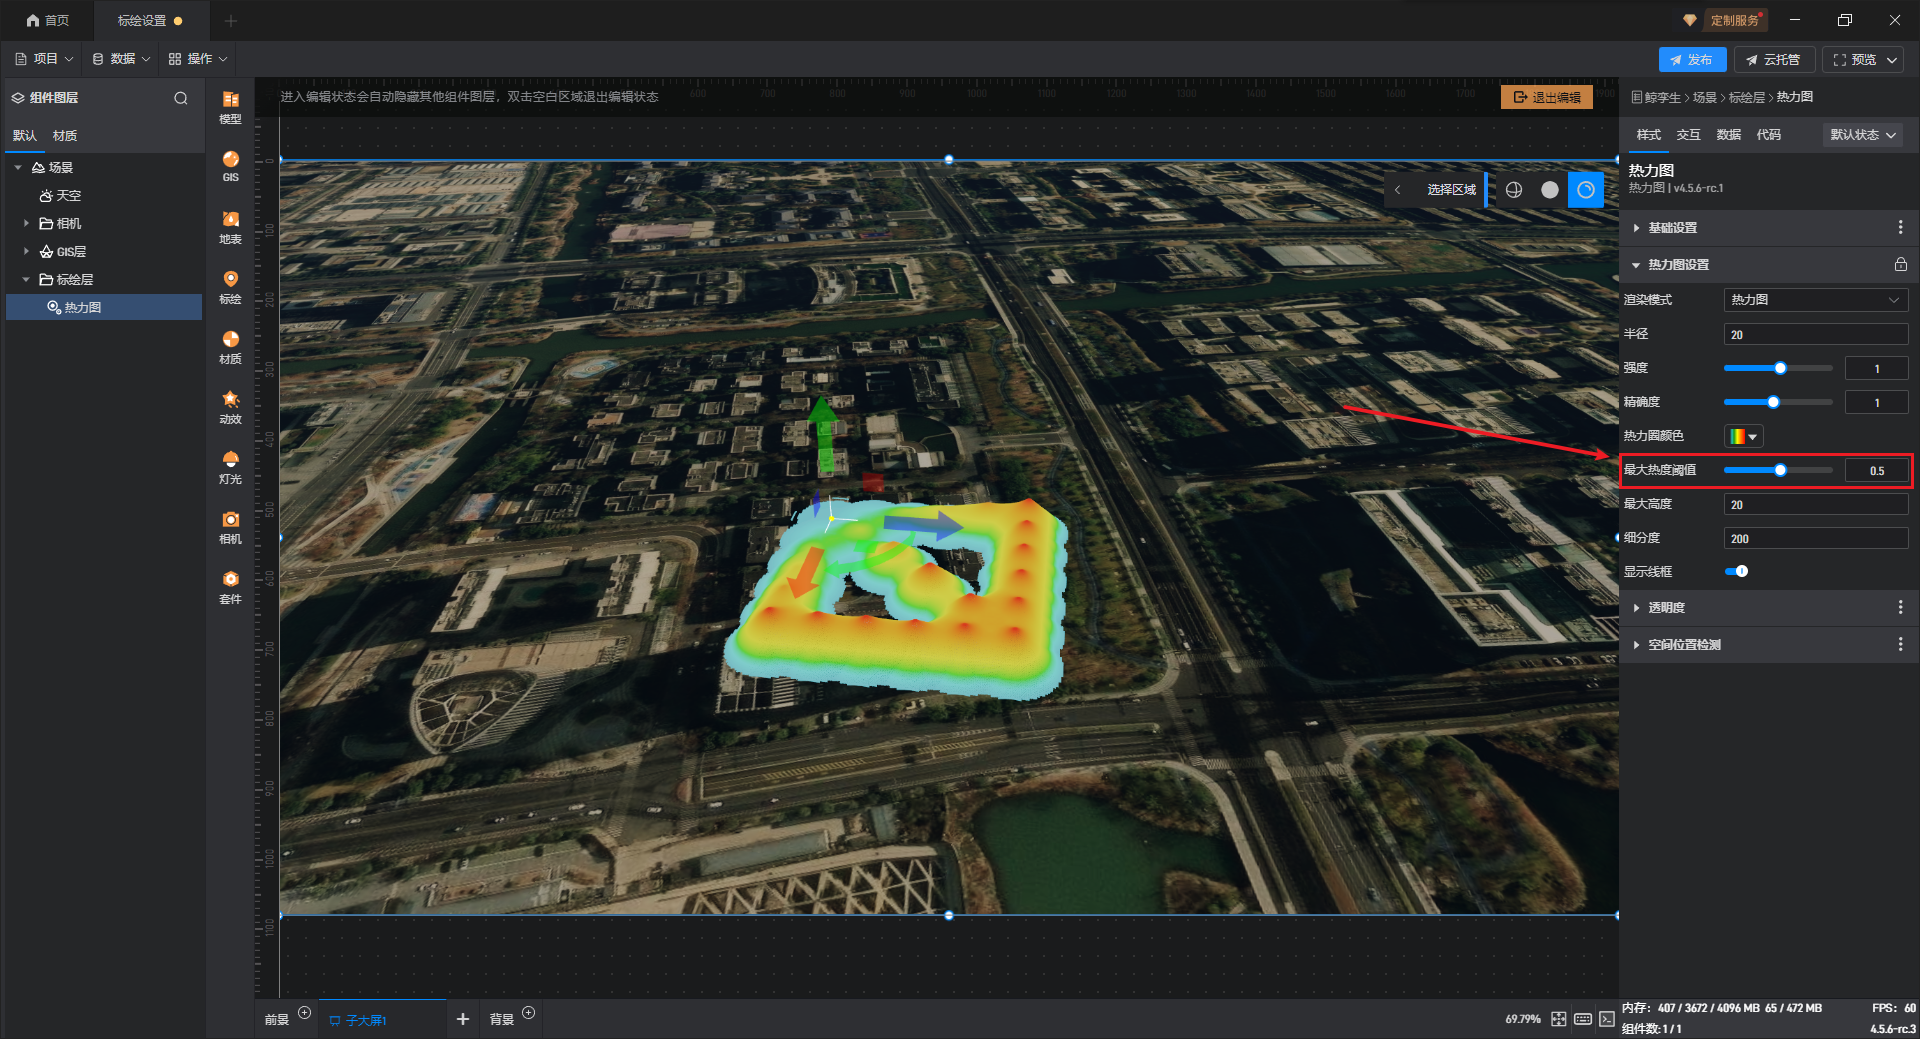The height and width of the screenshot is (1039, 1920).
Task: Collapse the 选择区域 toolbar back arrow
Action: (1398, 190)
